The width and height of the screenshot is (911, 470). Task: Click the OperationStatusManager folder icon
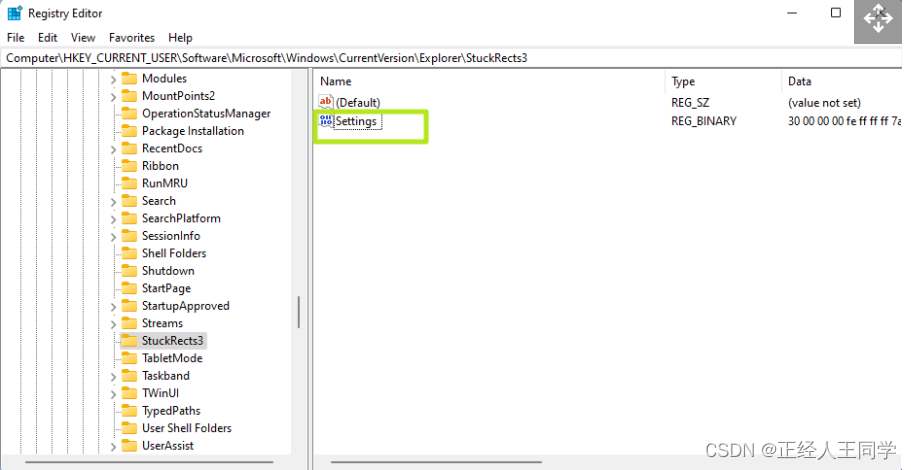(x=130, y=113)
